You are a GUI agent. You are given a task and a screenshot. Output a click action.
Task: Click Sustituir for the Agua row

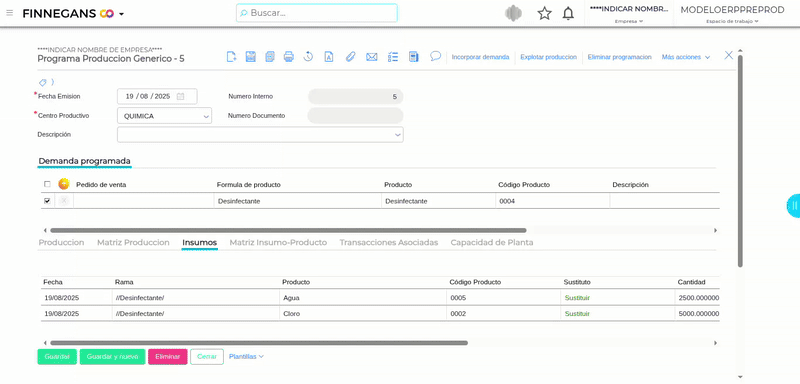577,298
